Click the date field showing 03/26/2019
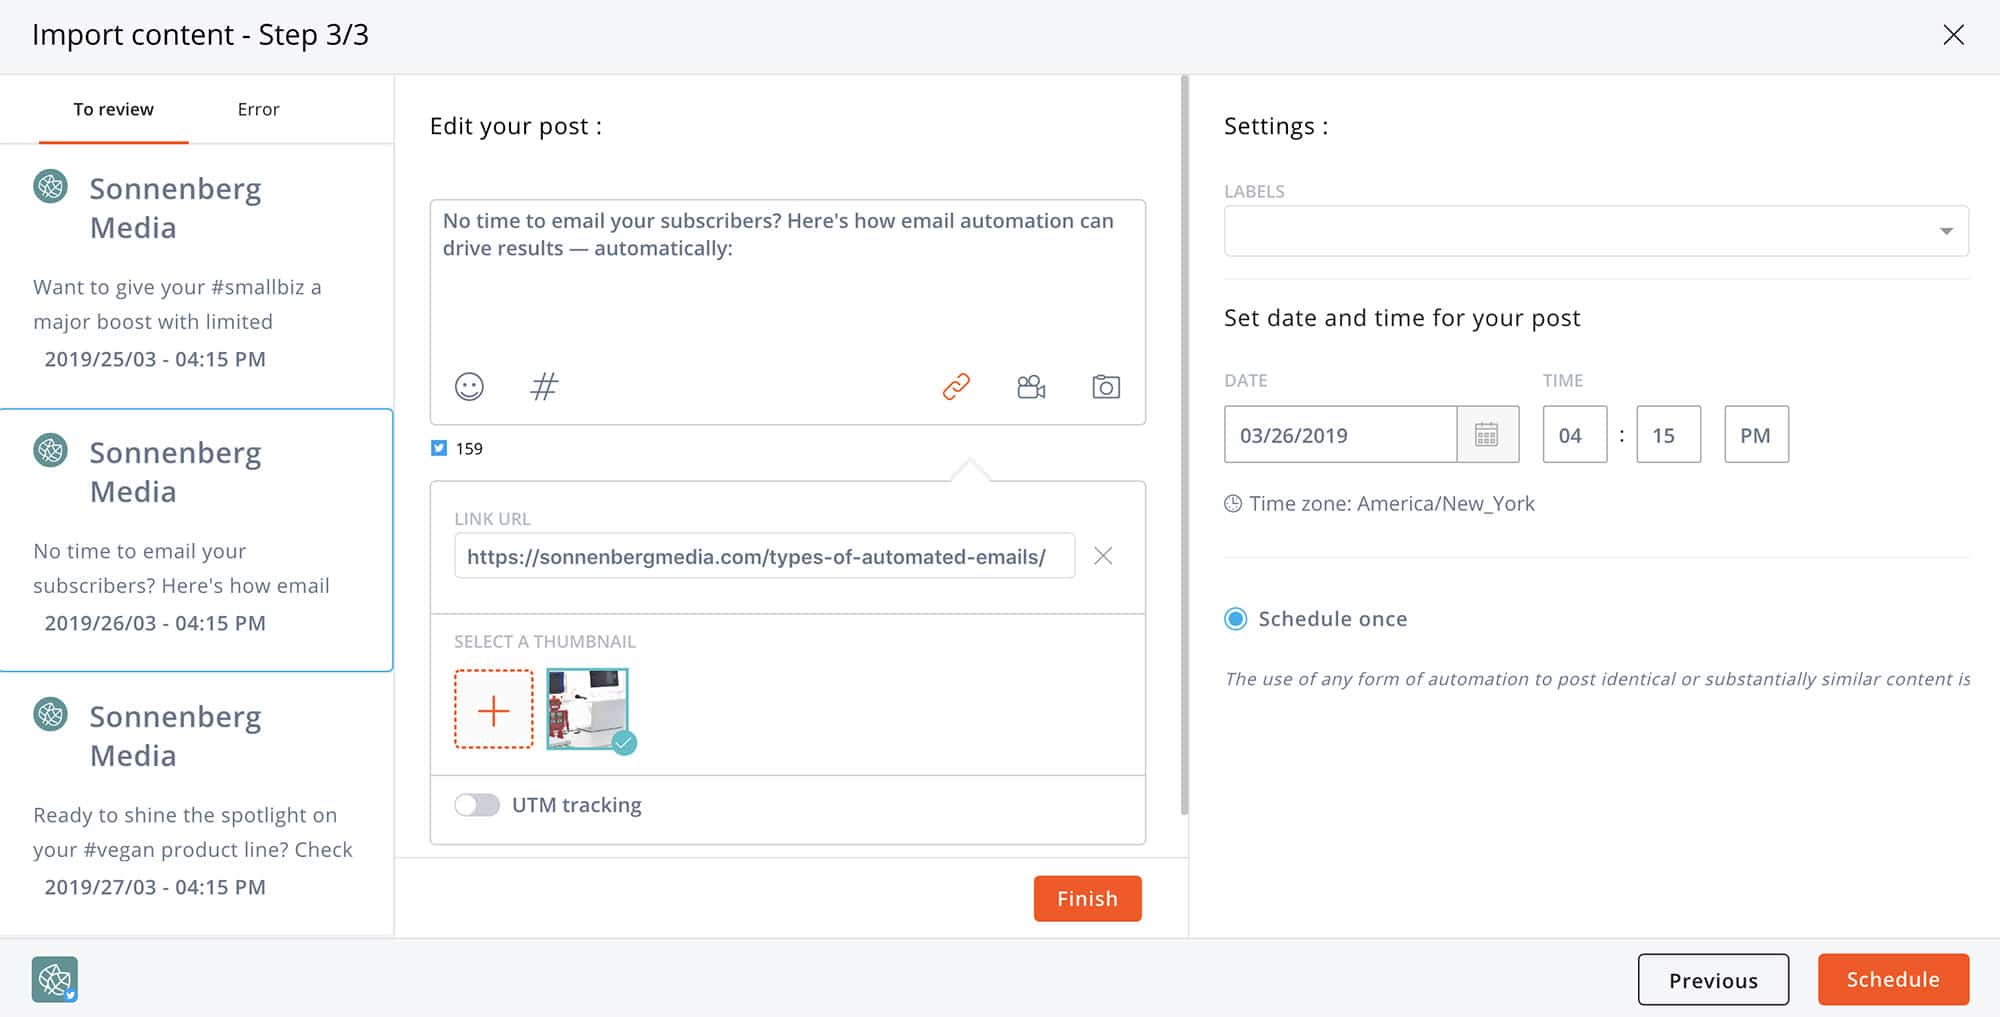Screen dimensions: 2000x1017 [x=1340, y=434]
